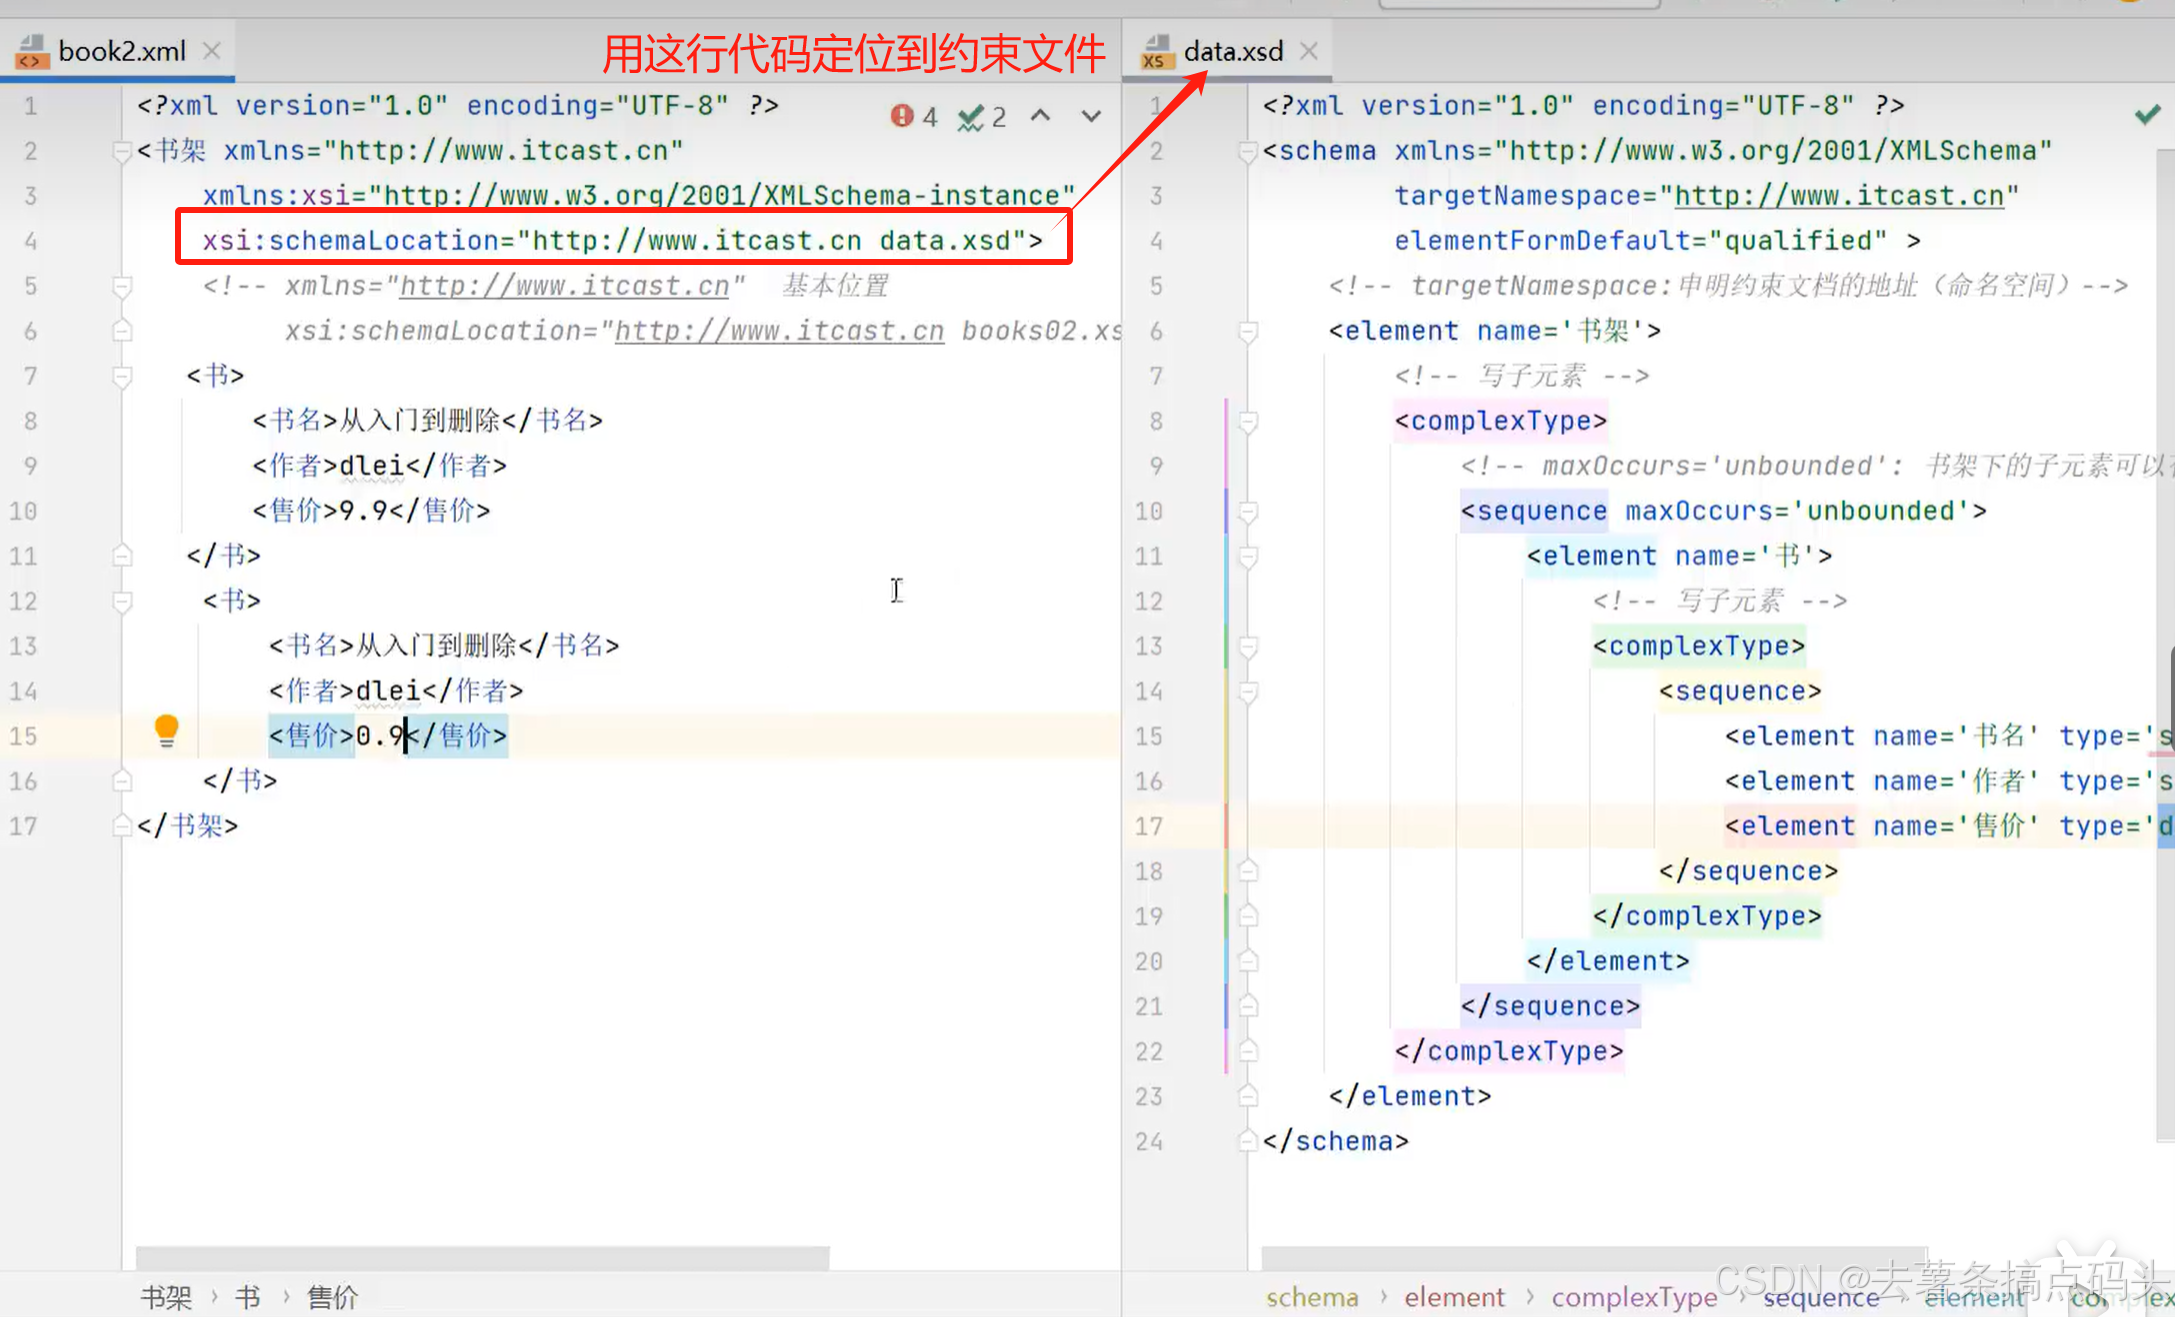This screenshot has height=1317, width=2175.
Task: Open the commented xmlns itcast.cn link on line 5
Action: (564, 286)
